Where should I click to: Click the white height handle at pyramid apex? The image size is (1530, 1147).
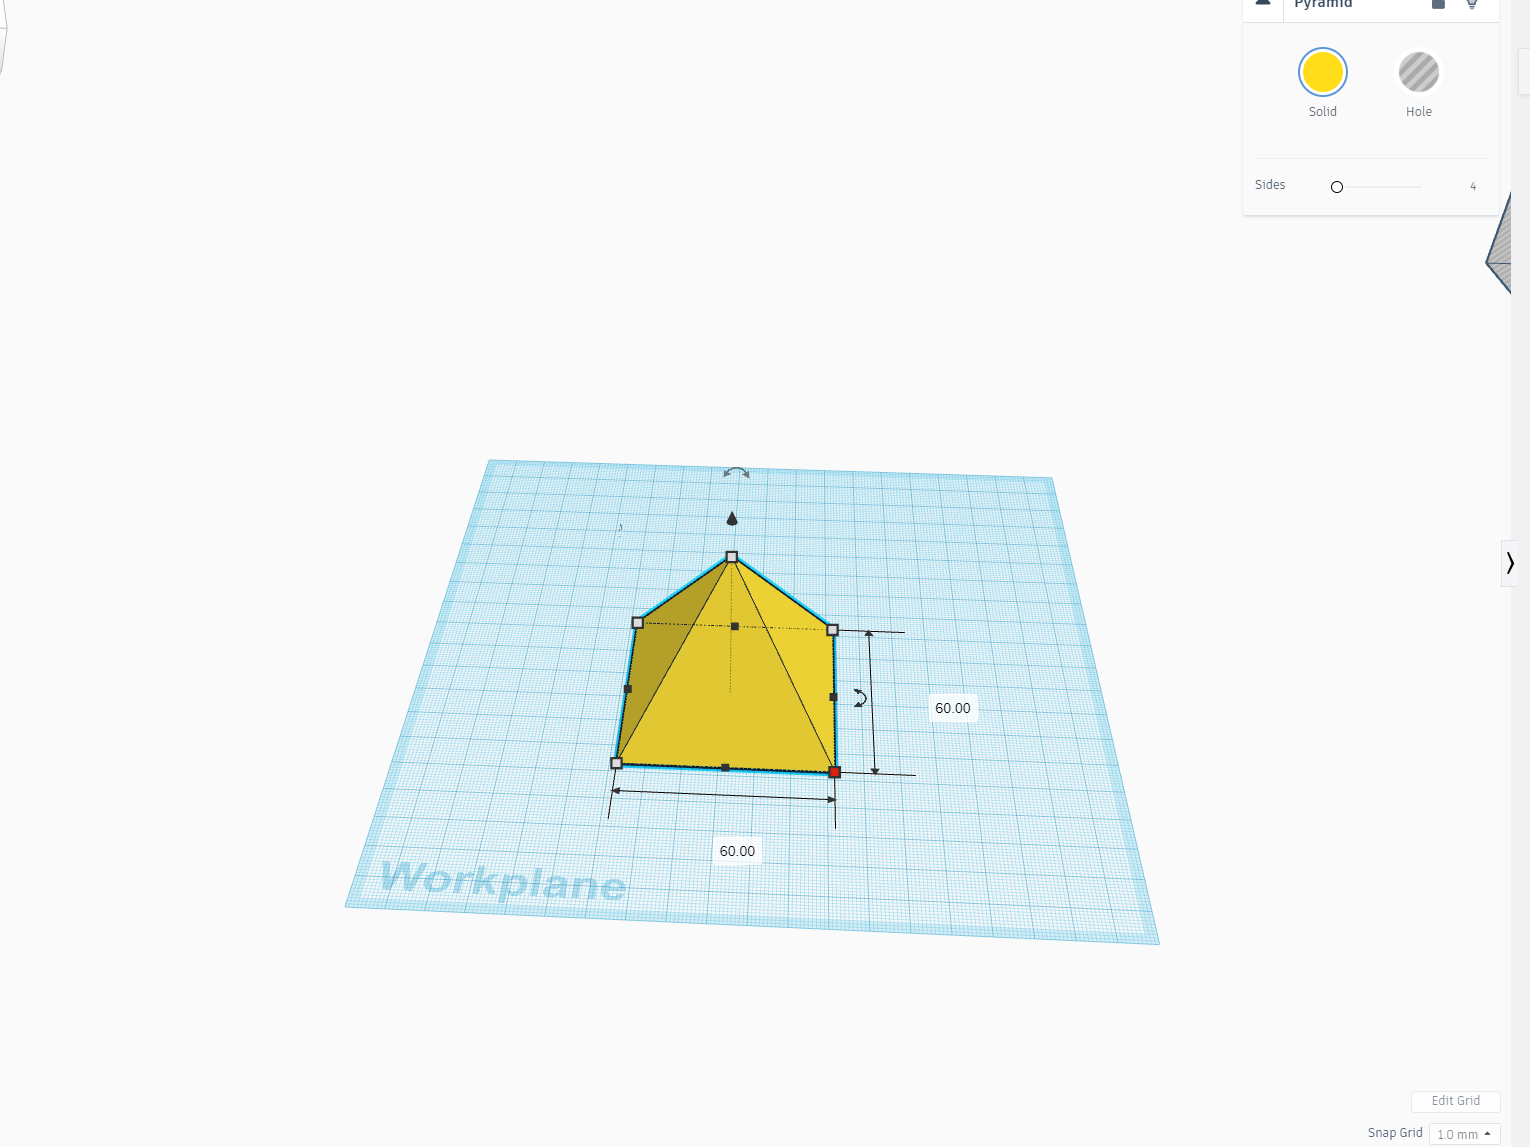coord(732,557)
